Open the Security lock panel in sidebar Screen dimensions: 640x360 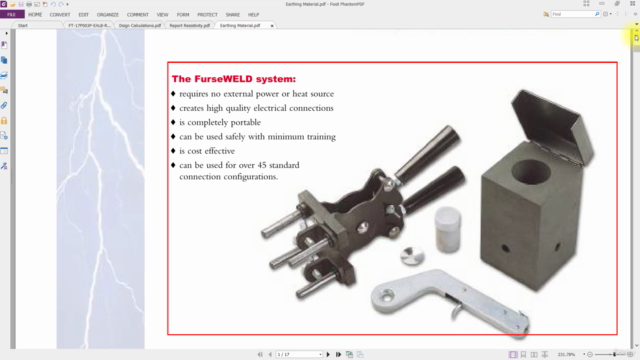pyautogui.click(x=4, y=121)
